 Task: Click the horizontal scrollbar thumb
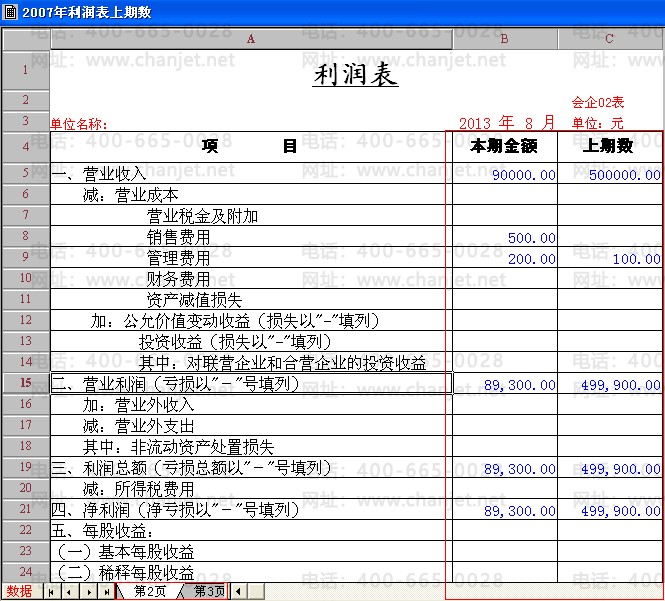tap(256, 591)
